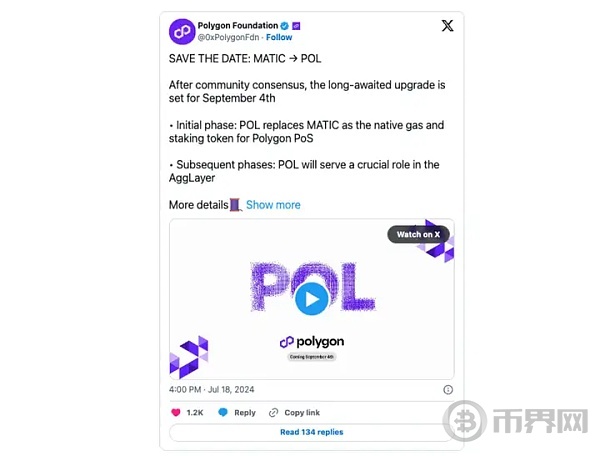
Task: Expand tweet text with Show more
Action: click(273, 205)
